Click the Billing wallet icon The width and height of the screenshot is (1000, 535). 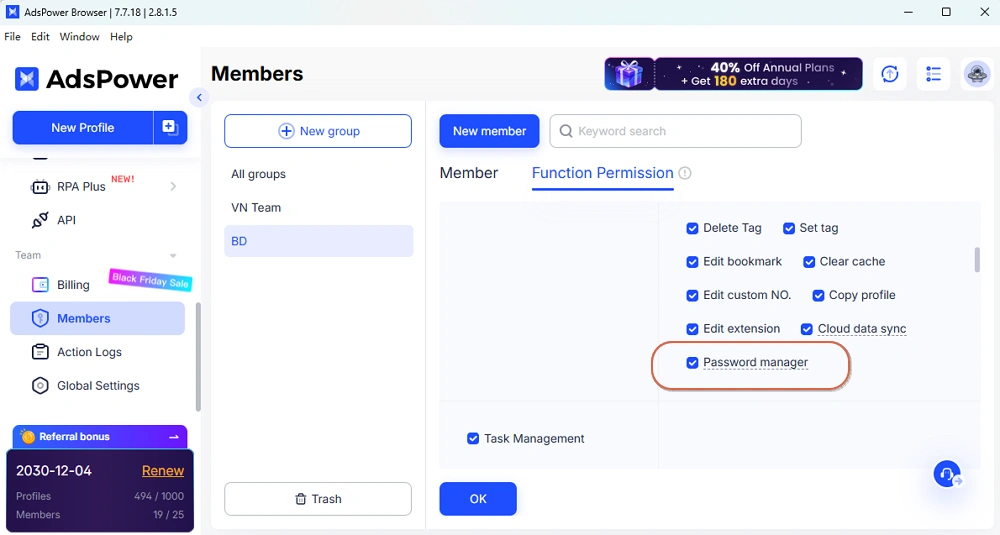pos(40,284)
